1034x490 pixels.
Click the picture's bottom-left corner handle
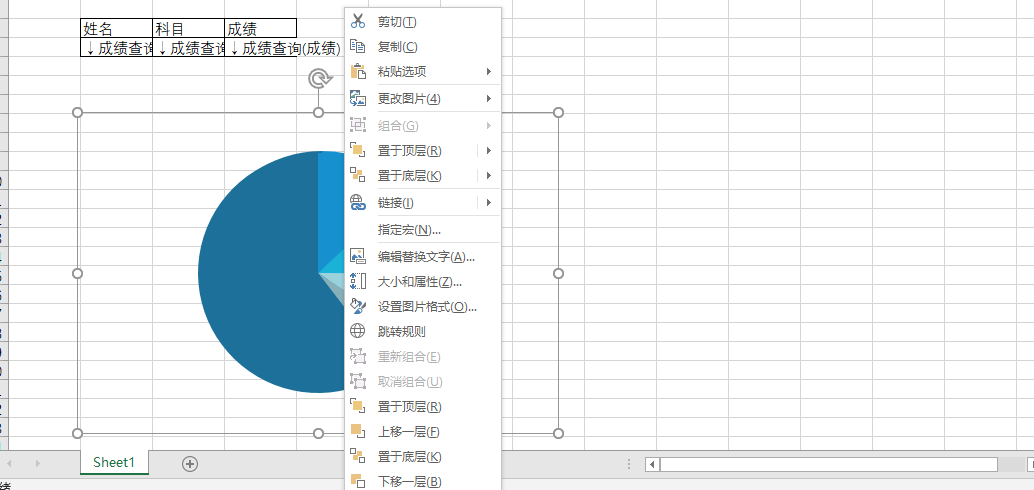[x=77, y=433]
